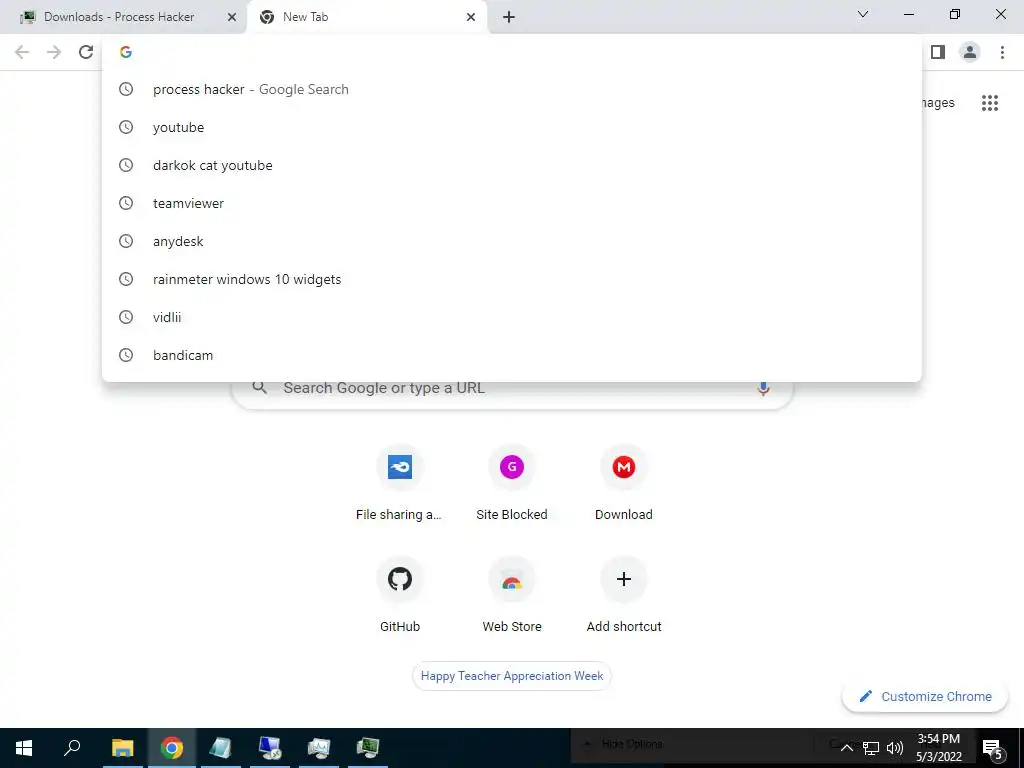This screenshot has width=1024, height=768.
Task: Open the Site Blocked shortcut tile
Action: pyautogui.click(x=512, y=484)
